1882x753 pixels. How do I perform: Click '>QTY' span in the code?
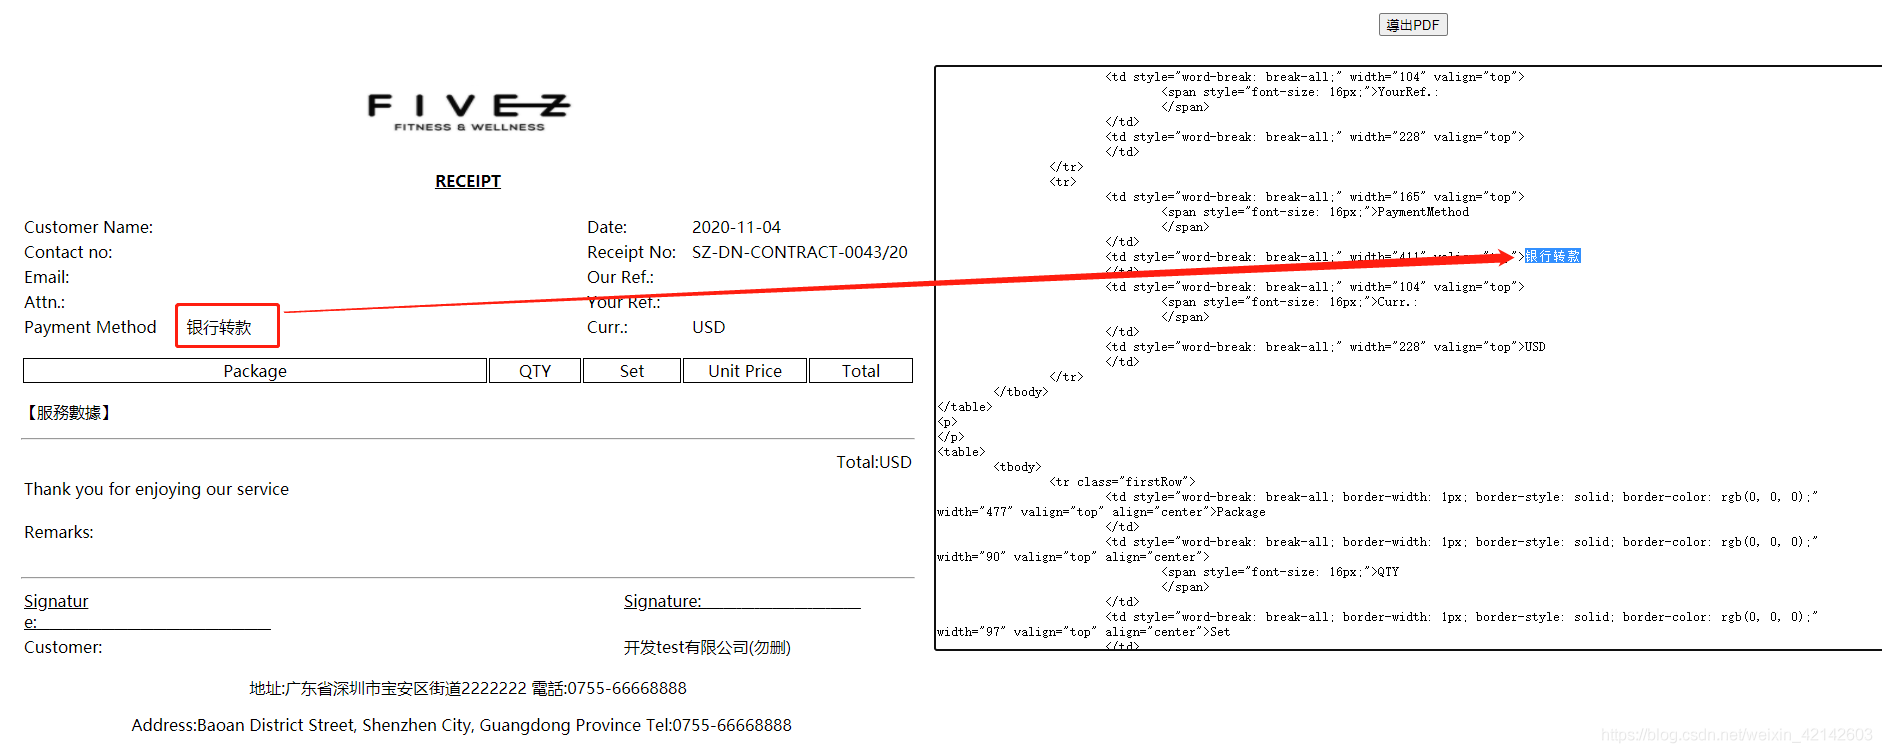click(x=1385, y=572)
